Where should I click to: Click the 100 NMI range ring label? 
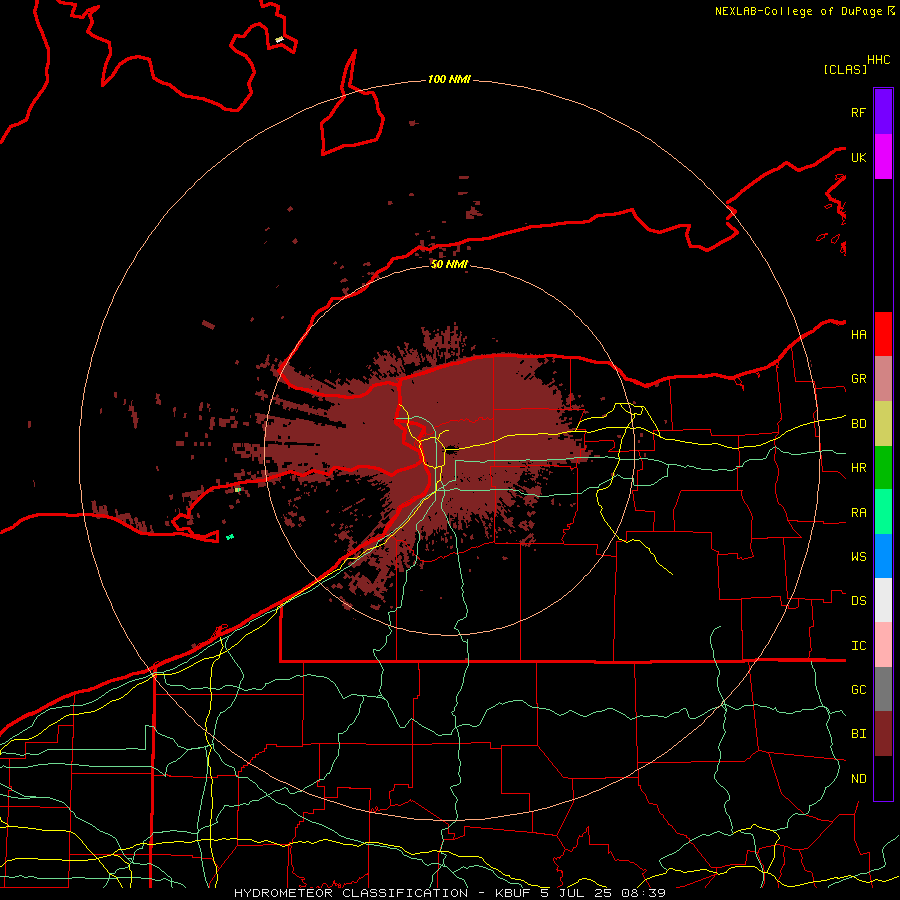click(x=449, y=79)
